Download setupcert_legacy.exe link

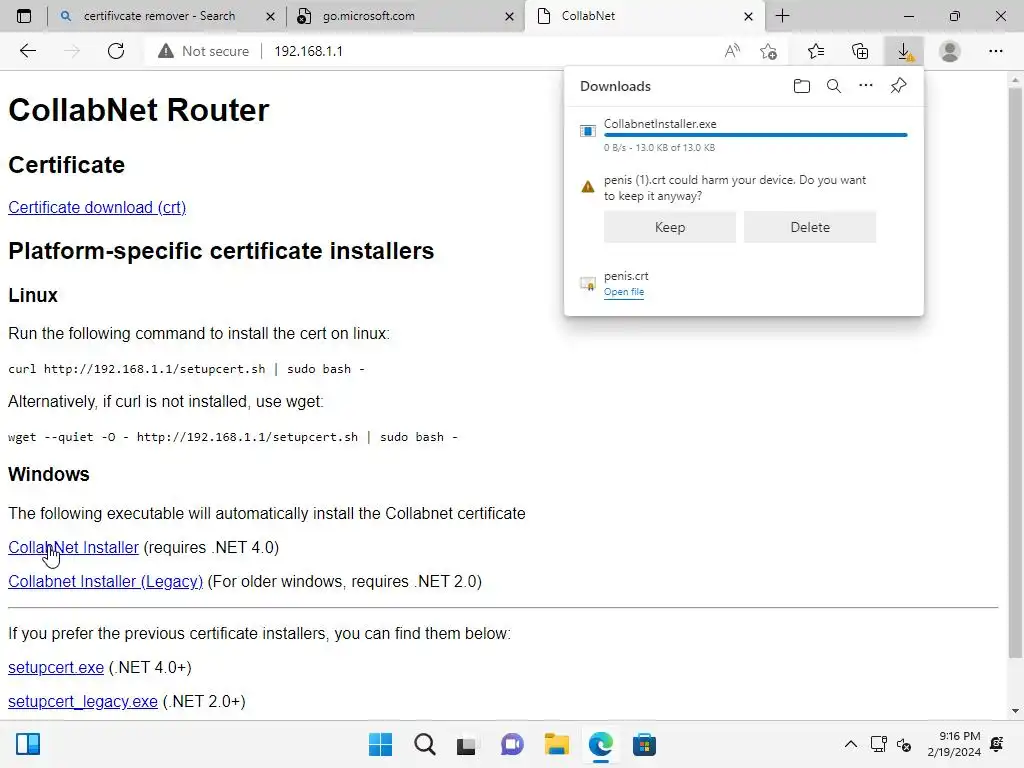[x=83, y=701]
